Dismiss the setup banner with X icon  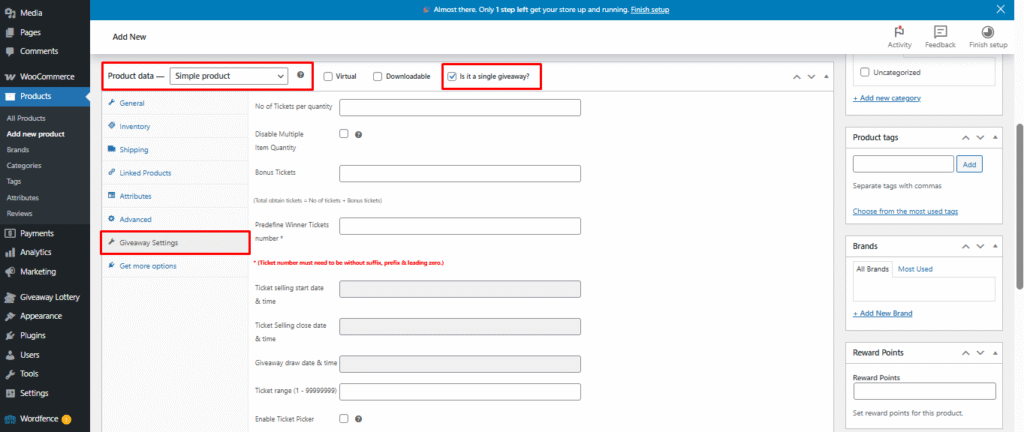(x=1002, y=9)
